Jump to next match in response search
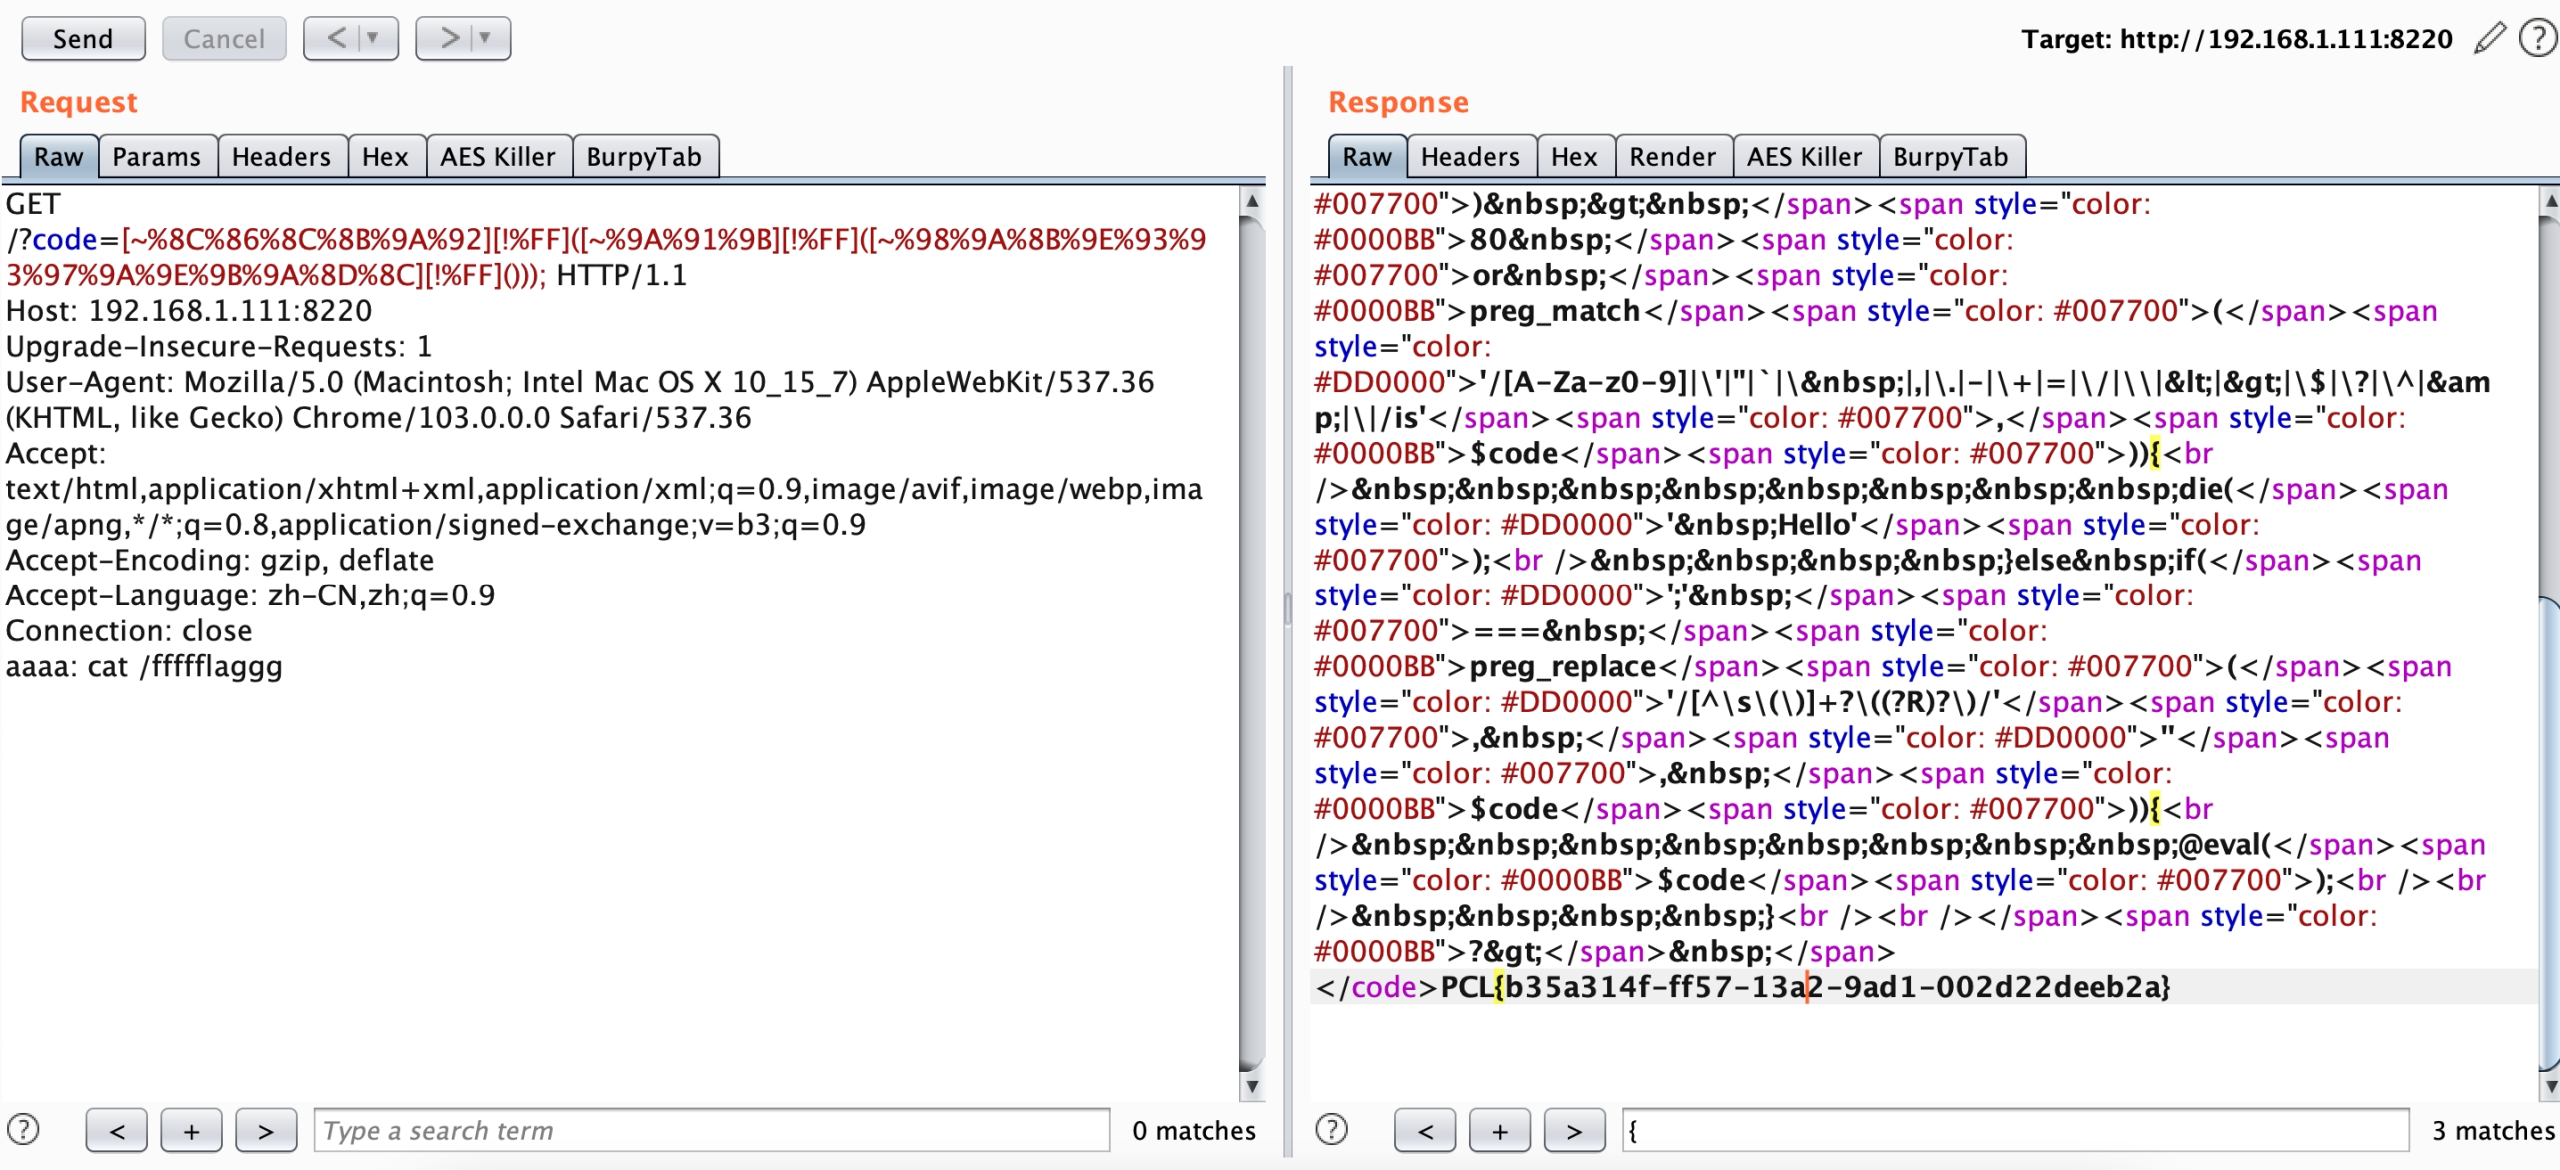This screenshot has width=2560, height=1170. coord(1574,1130)
